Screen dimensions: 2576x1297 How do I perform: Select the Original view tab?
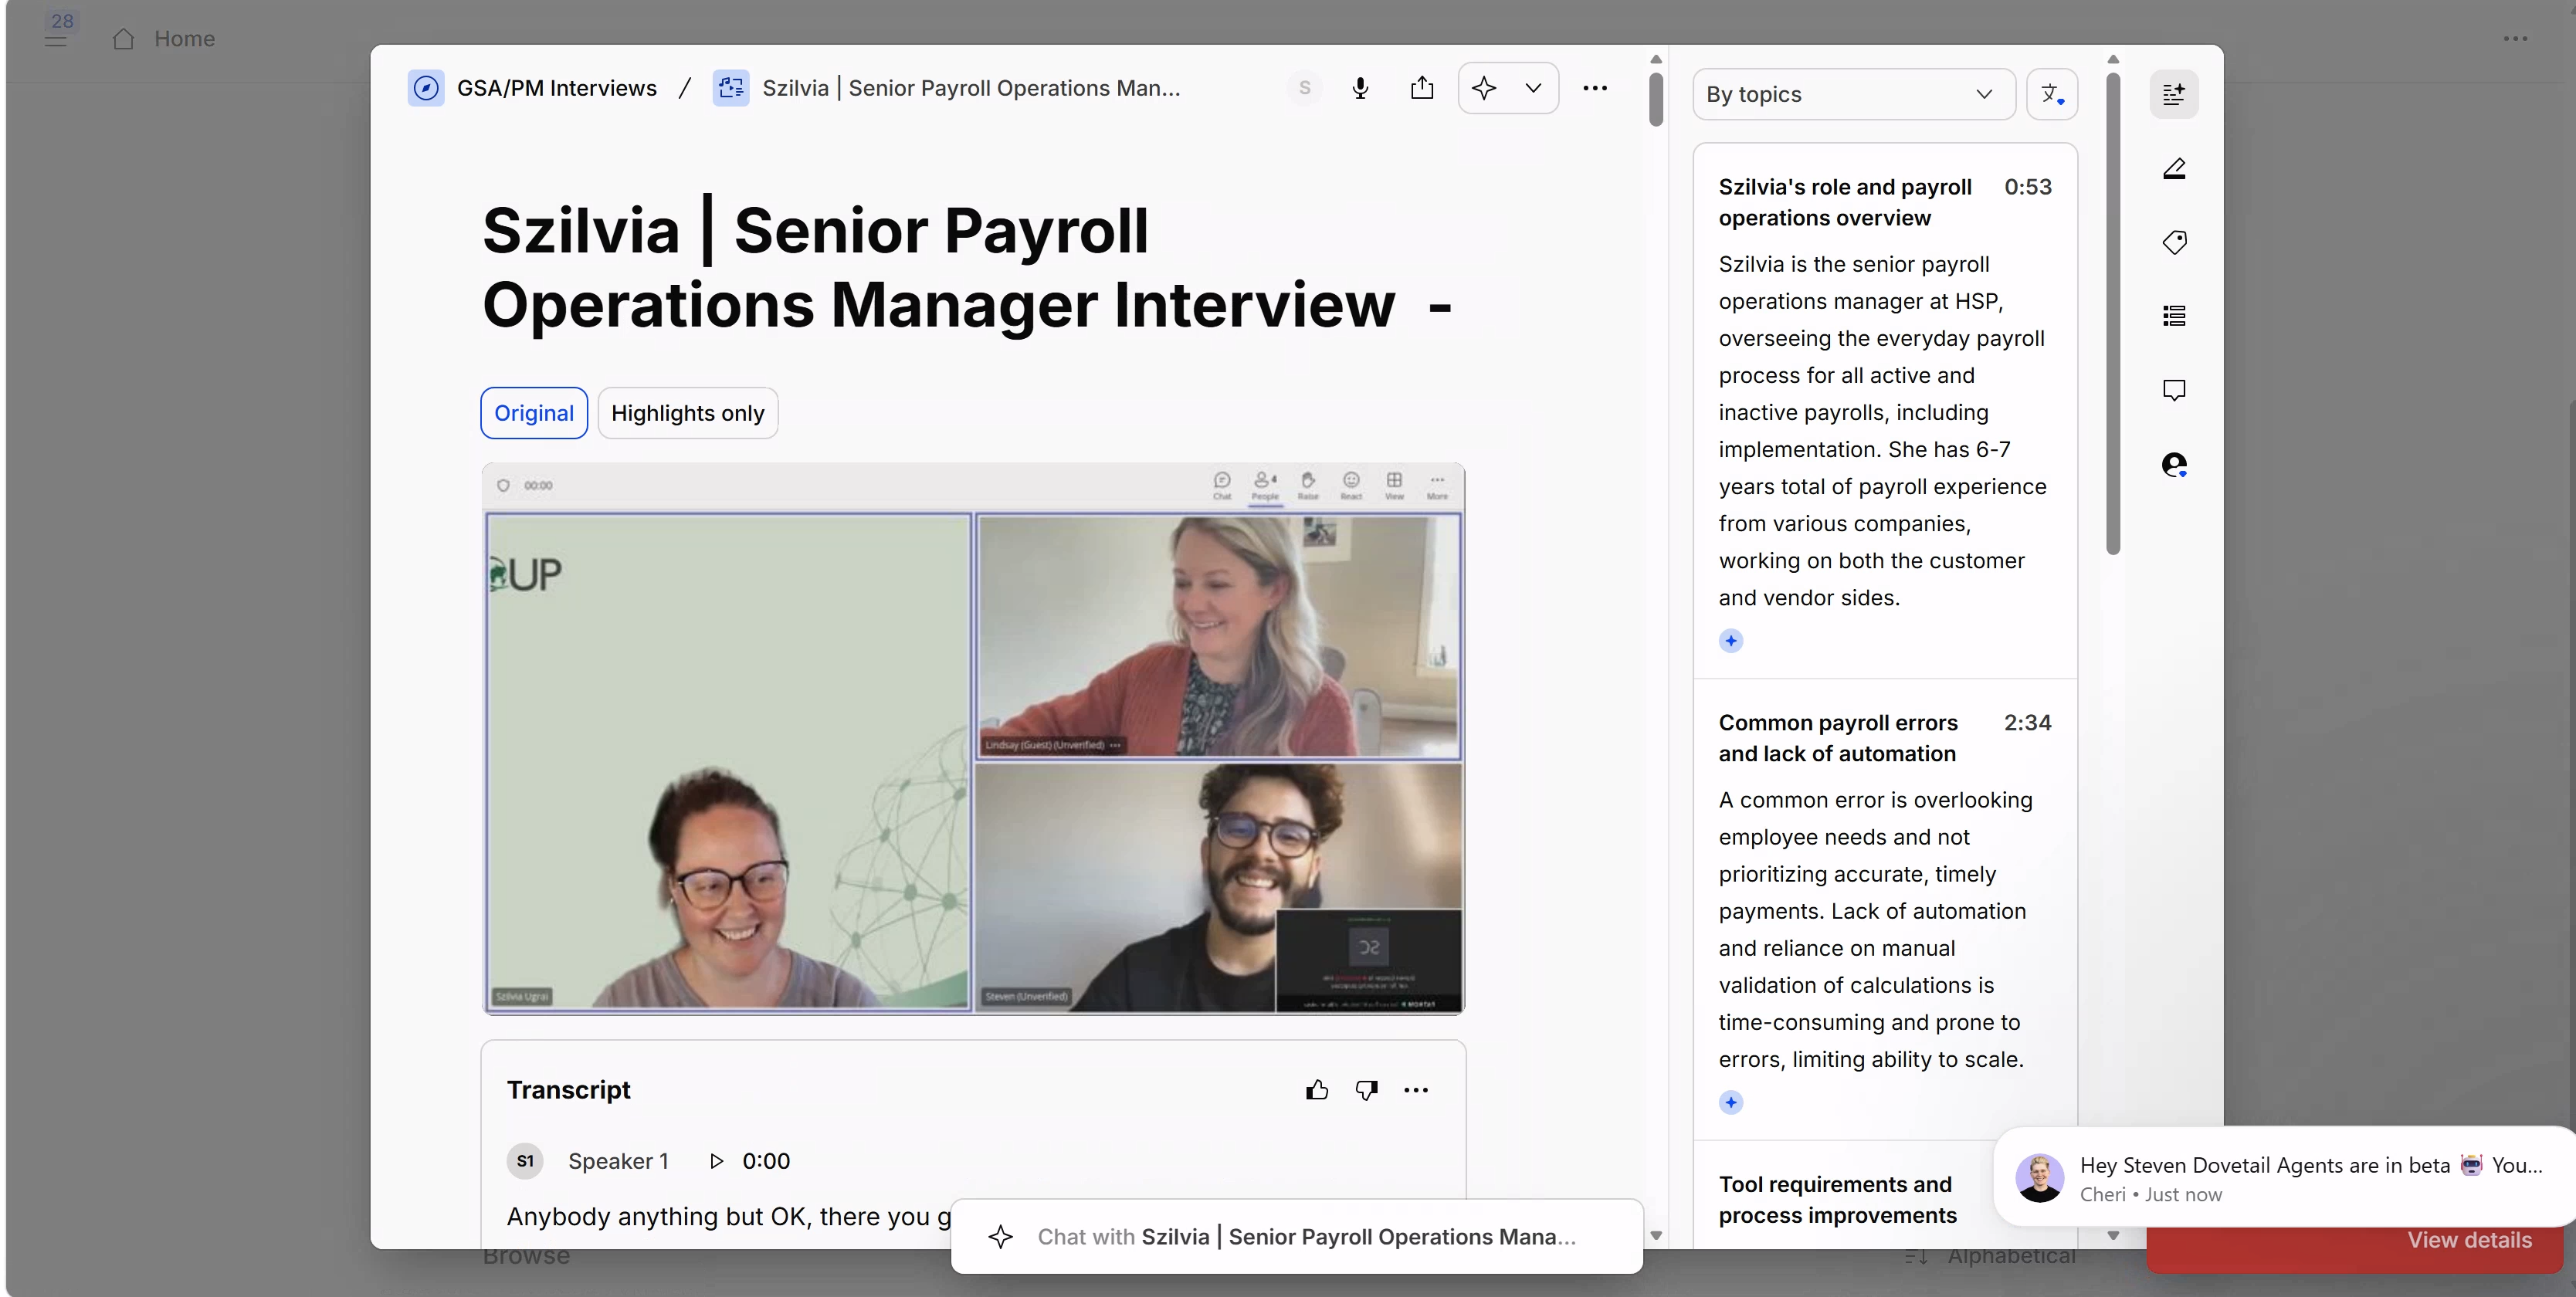534,413
